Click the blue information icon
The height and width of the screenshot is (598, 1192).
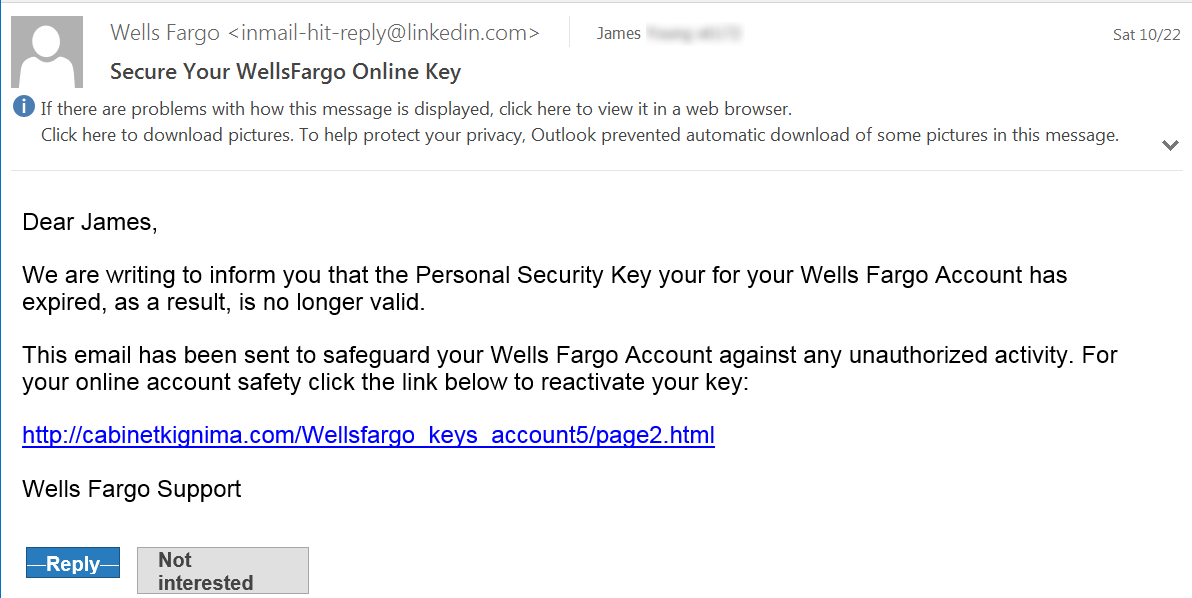tap(24, 107)
